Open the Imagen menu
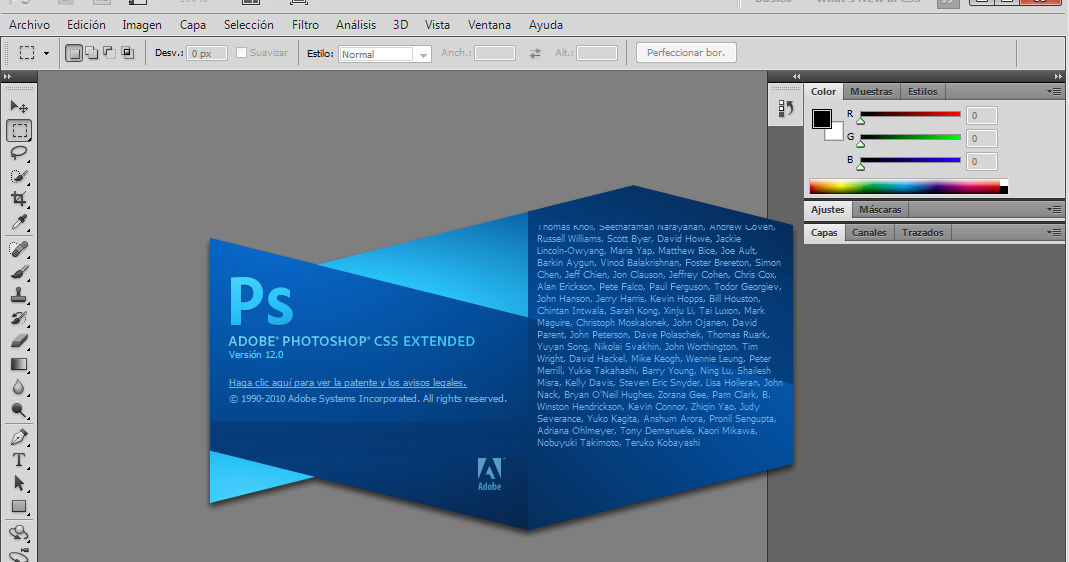The width and height of the screenshot is (1069, 562). pos(142,25)
